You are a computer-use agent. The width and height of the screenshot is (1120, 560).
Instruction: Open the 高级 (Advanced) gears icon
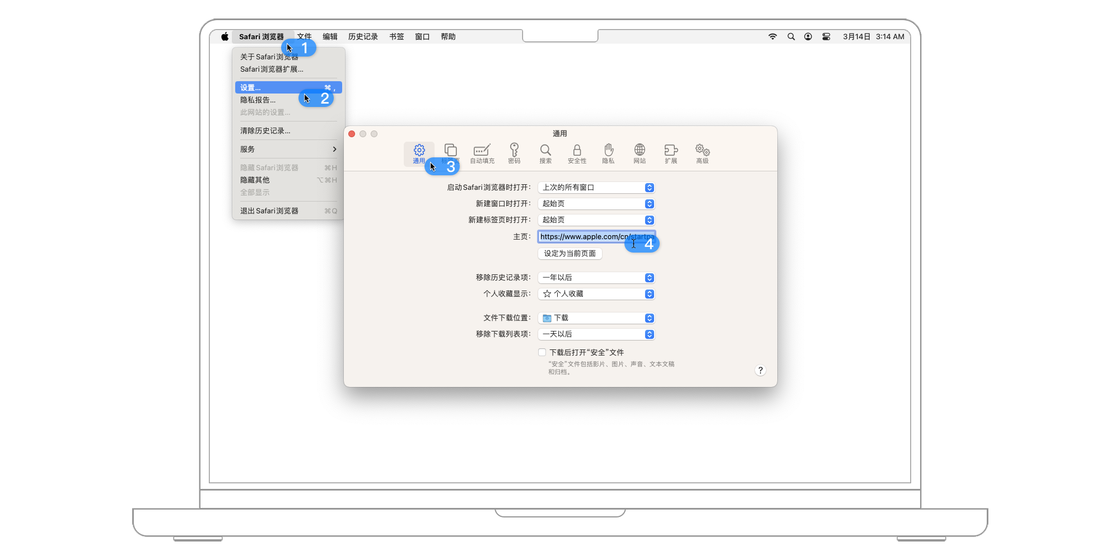pos(702,152)
